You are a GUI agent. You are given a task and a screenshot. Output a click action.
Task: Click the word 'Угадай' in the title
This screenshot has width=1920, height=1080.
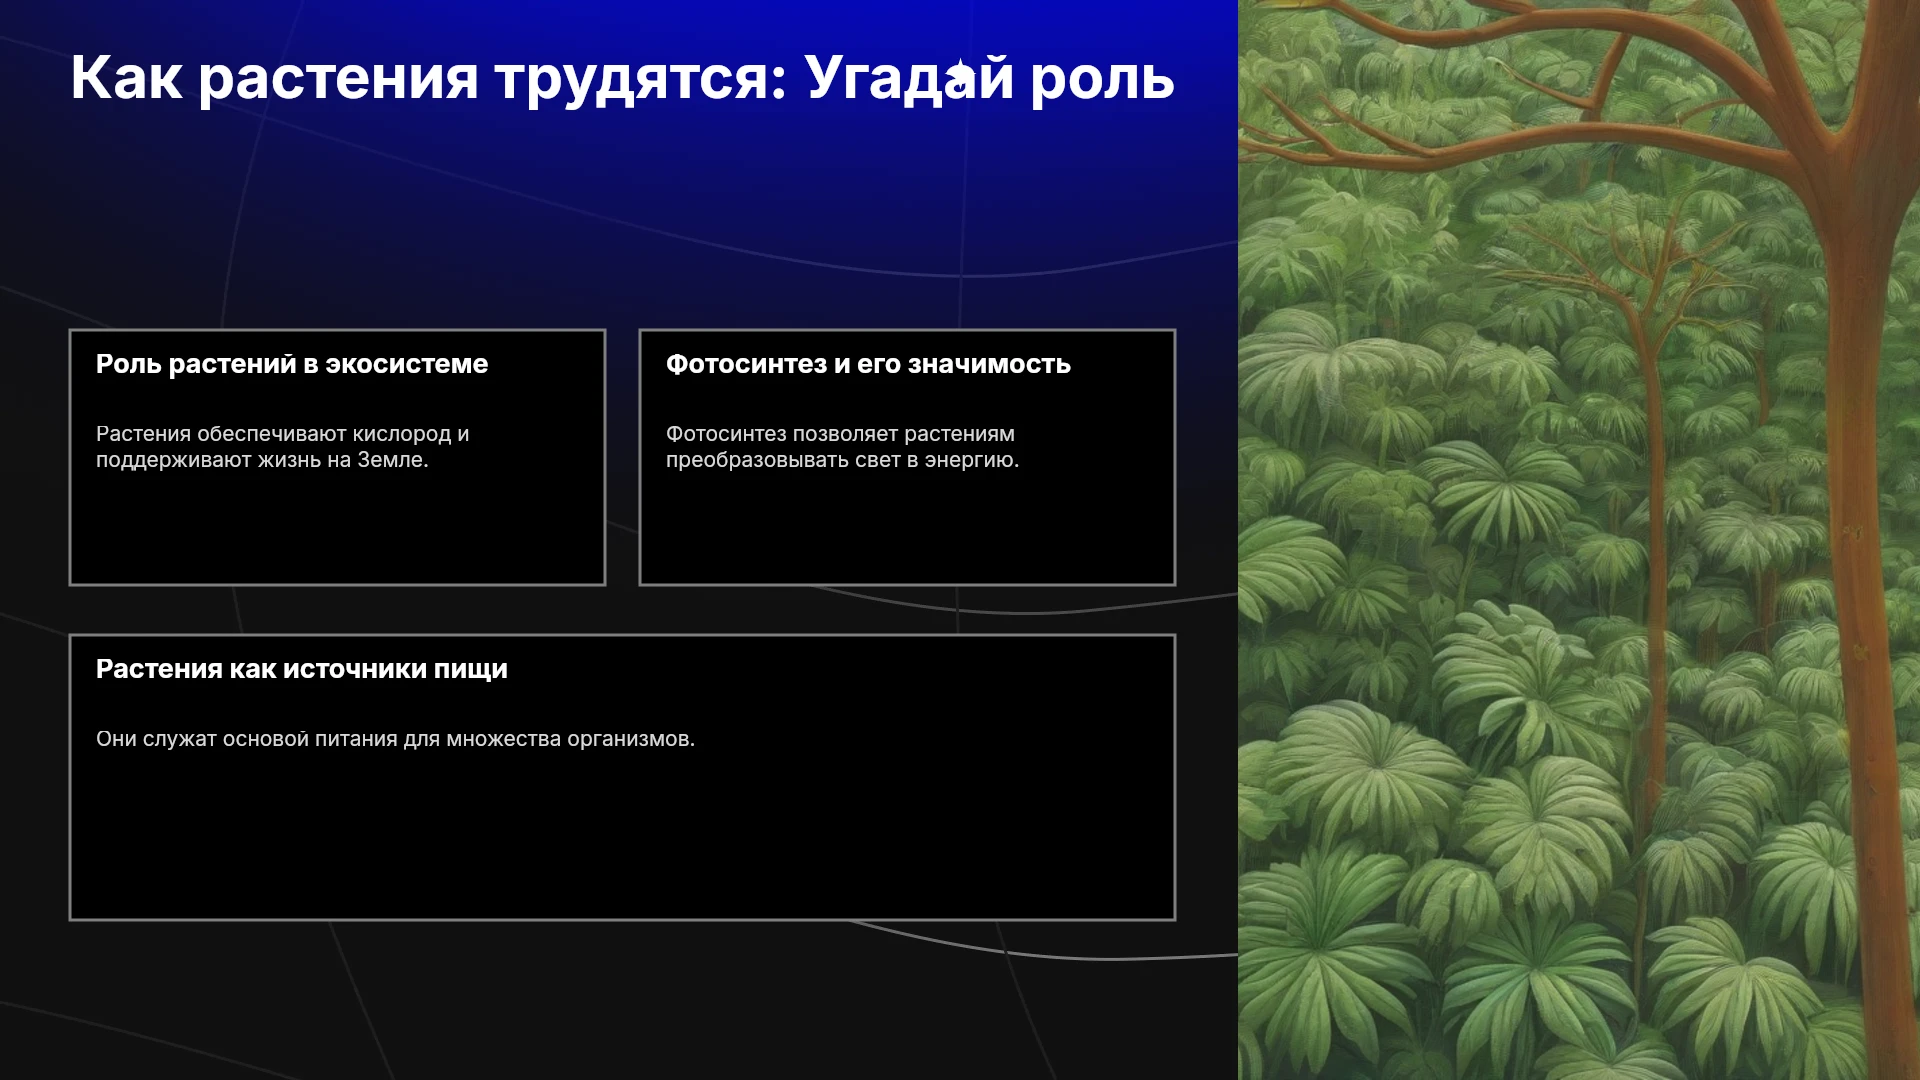click(910, 78)
